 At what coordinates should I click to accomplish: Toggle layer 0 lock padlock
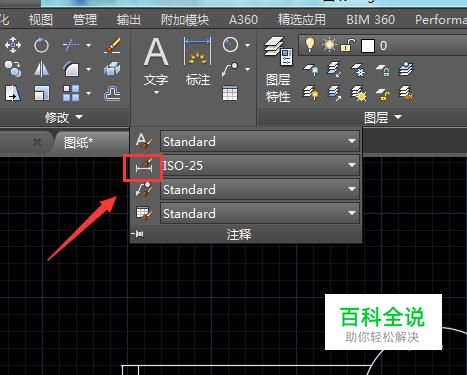click(347, 45)
